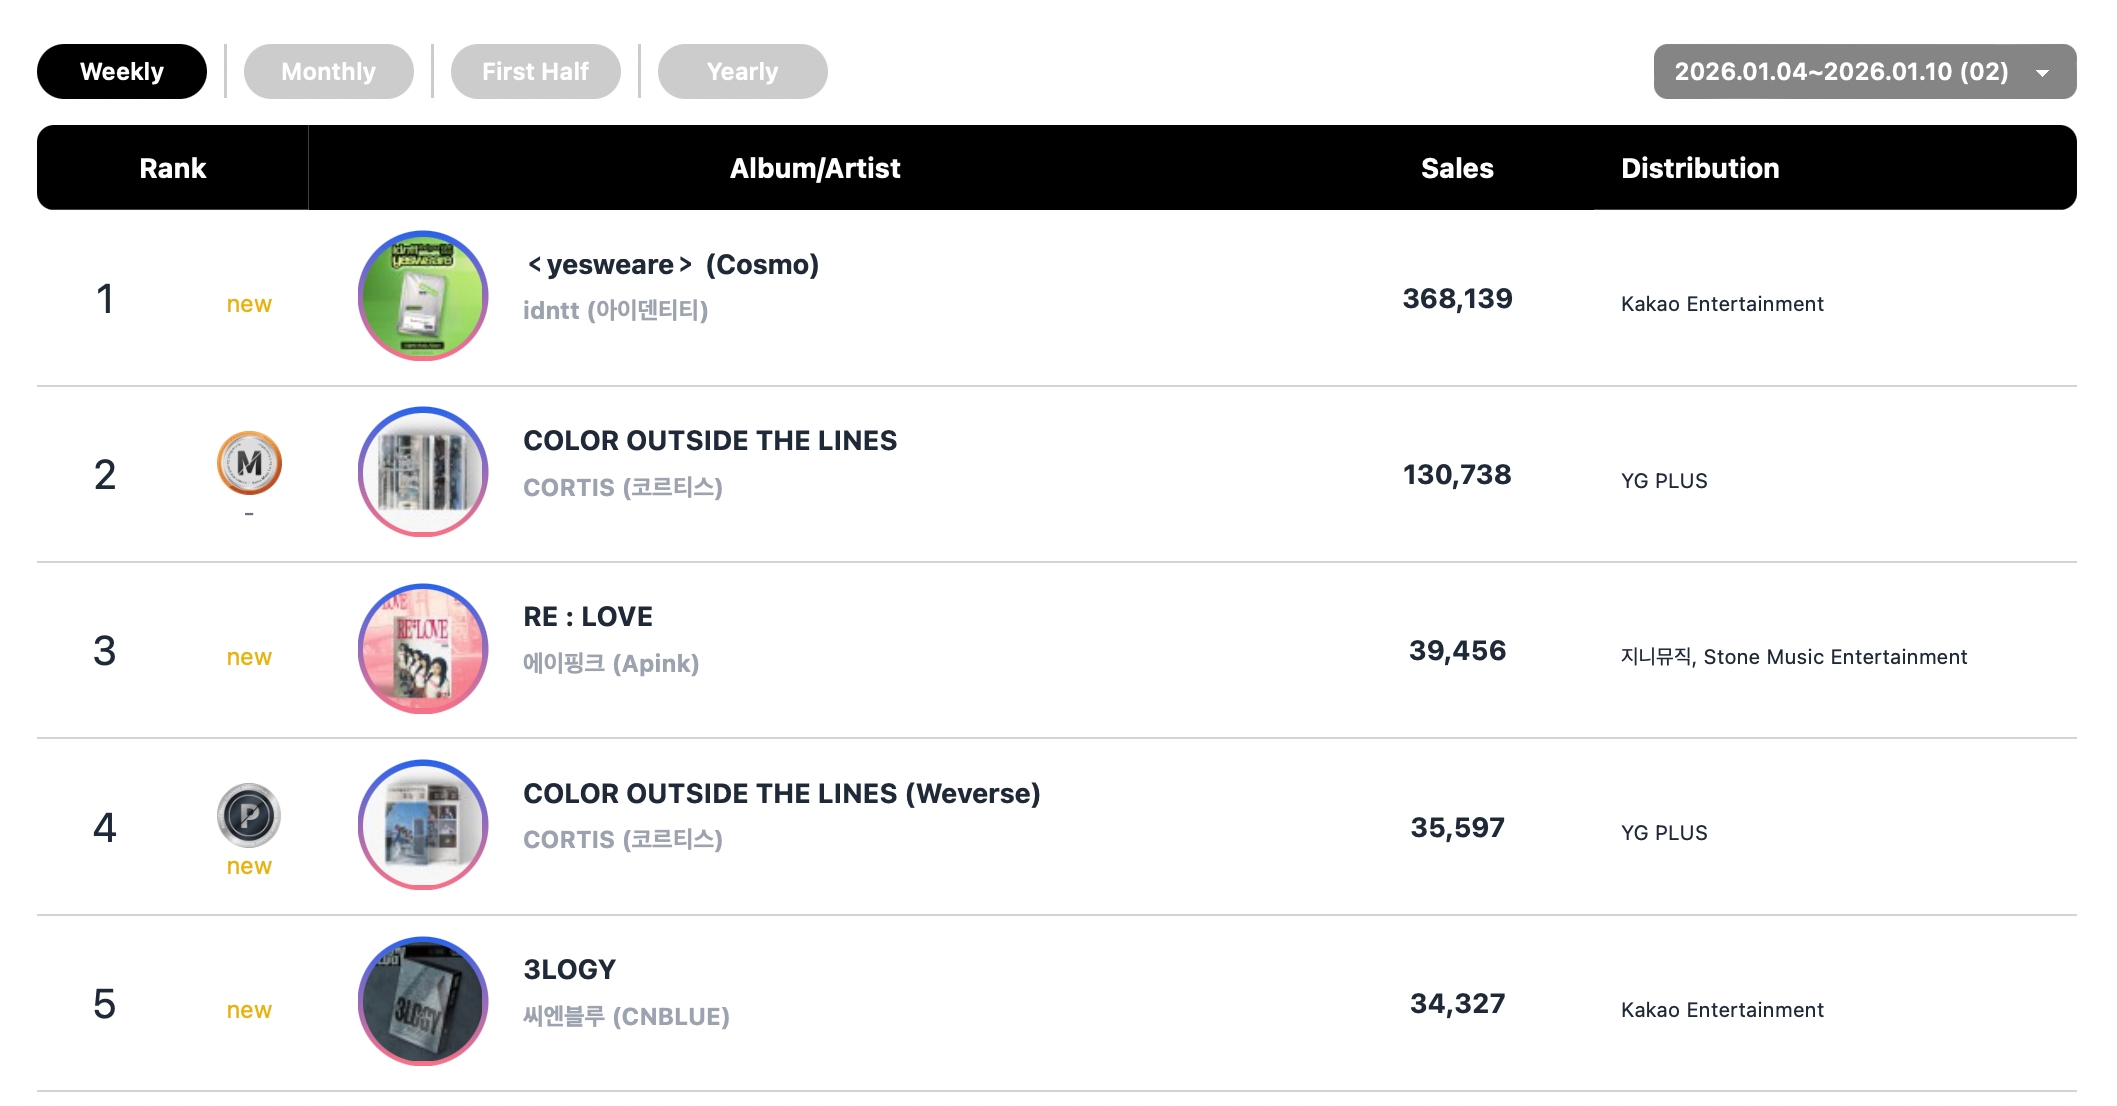The width and height of the screenshot is (2117, 1106).
Task: Click the CNBLUE artist name
Action: coord(626,1017)
